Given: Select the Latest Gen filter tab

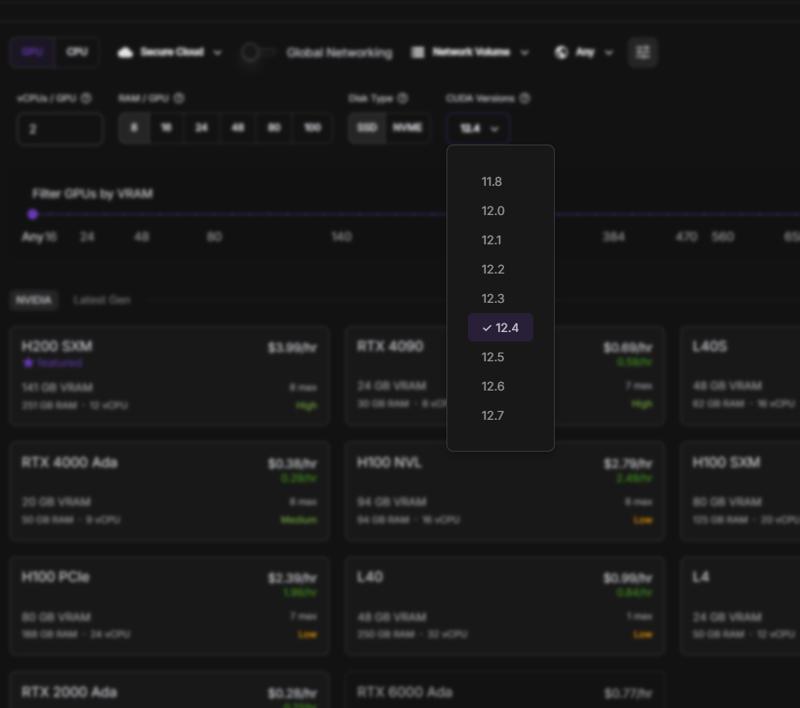Looking at the screenshot, I should pyautogui.click(x=102, y=300).
